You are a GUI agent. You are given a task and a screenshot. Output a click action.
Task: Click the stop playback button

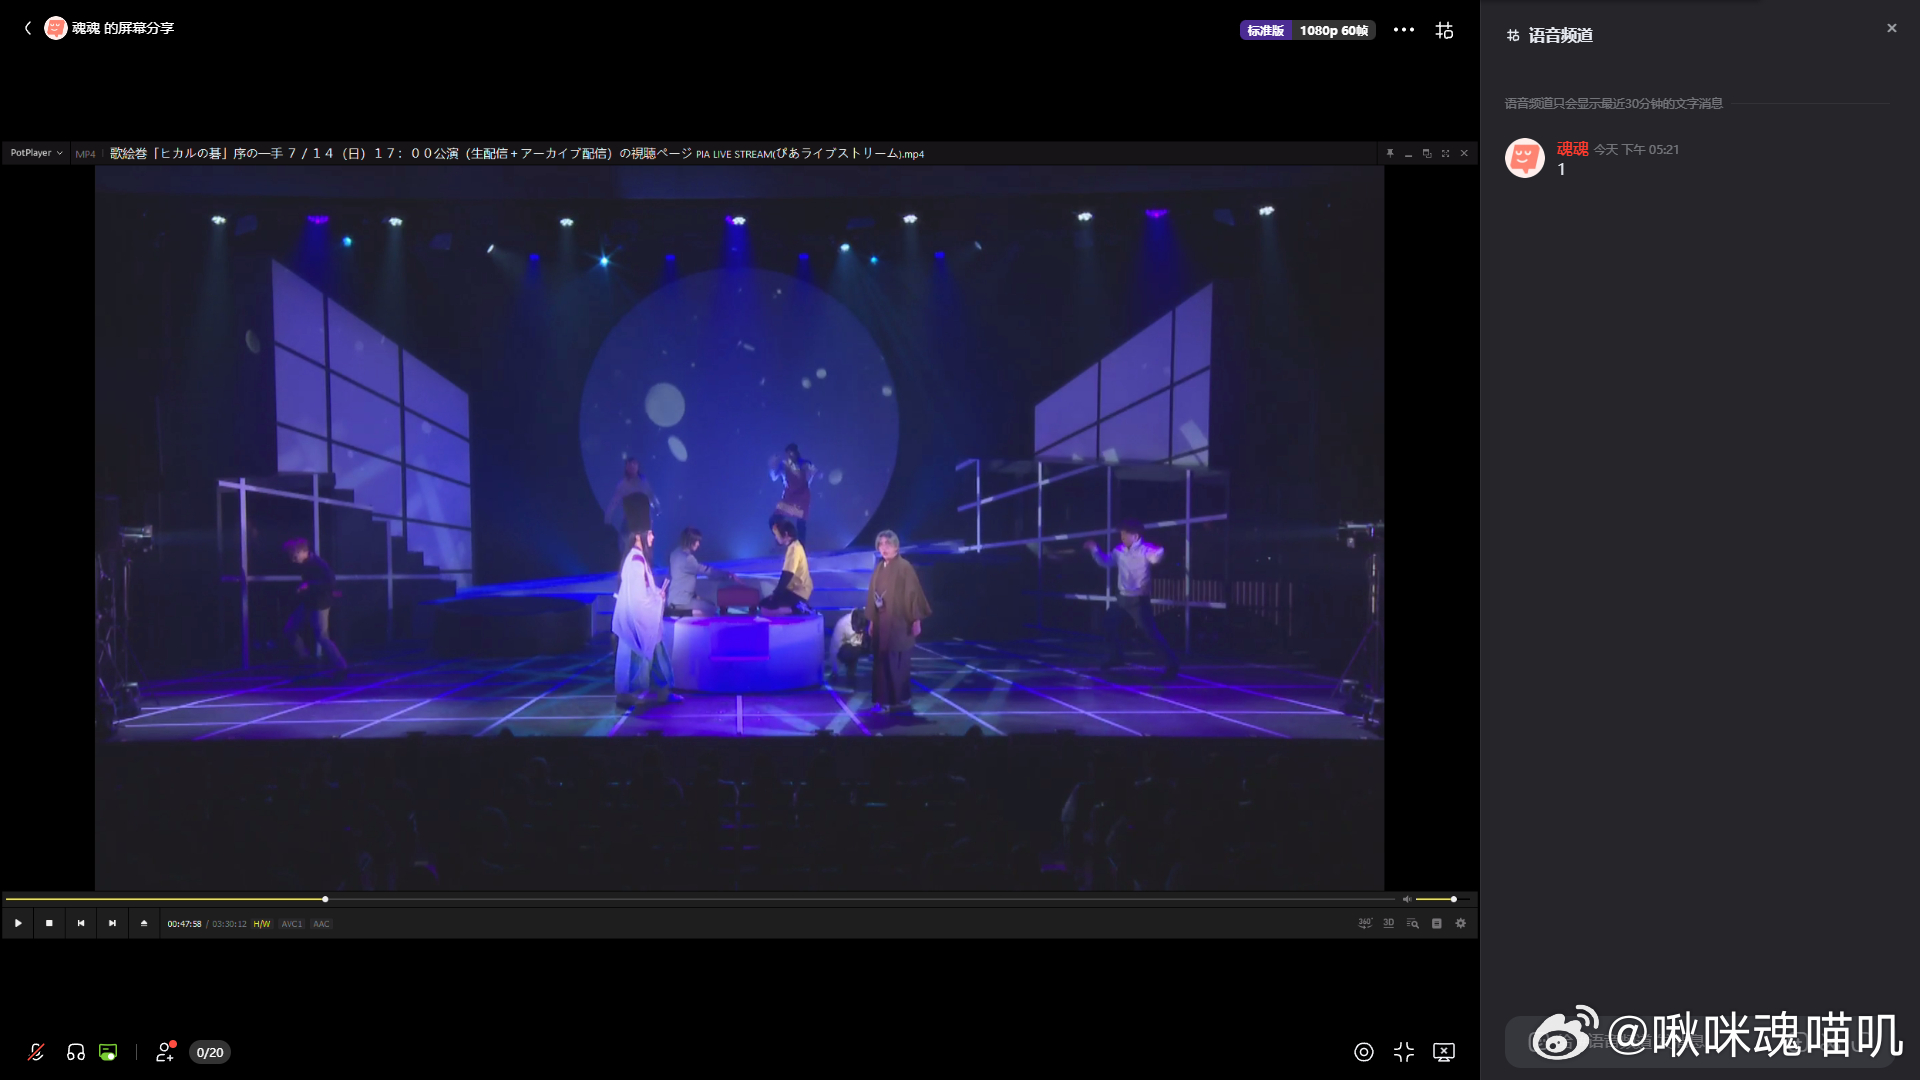(49, 923)
